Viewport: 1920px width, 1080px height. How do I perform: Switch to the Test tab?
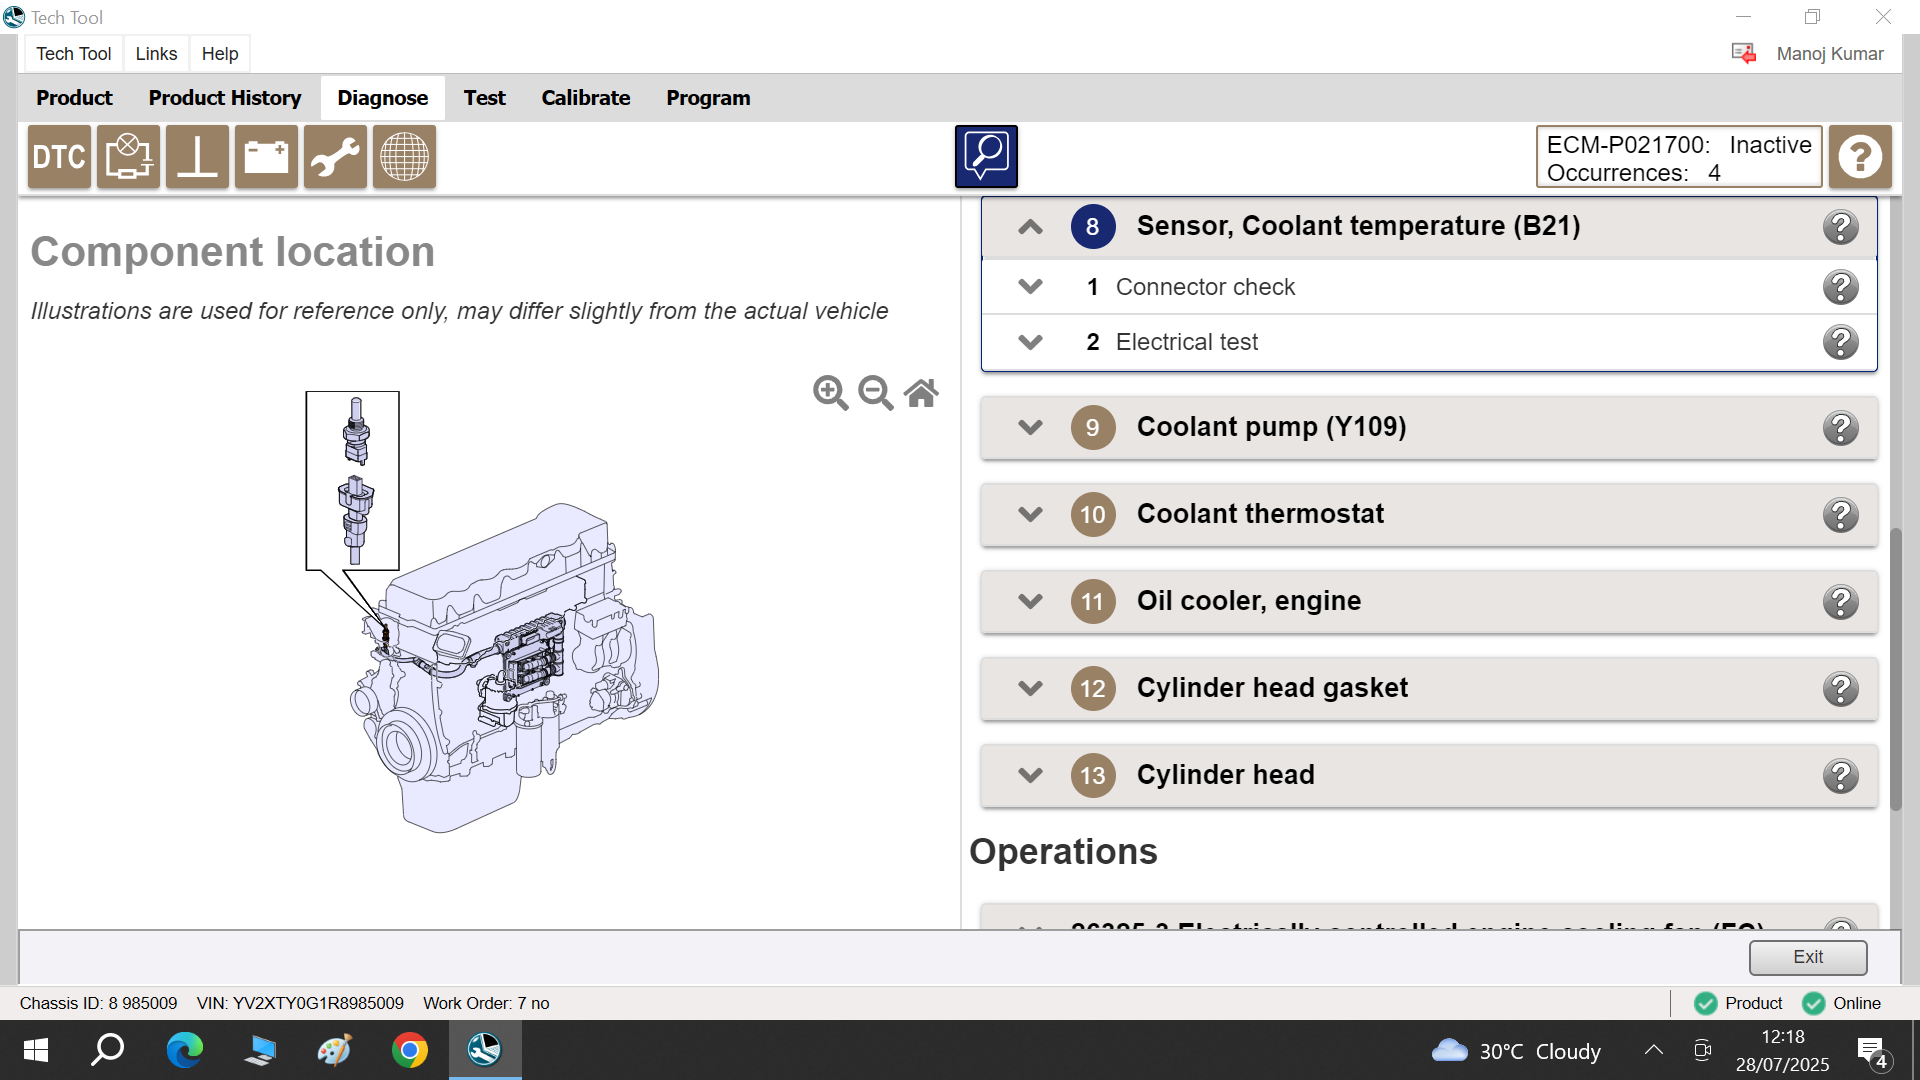coord(484,98)
